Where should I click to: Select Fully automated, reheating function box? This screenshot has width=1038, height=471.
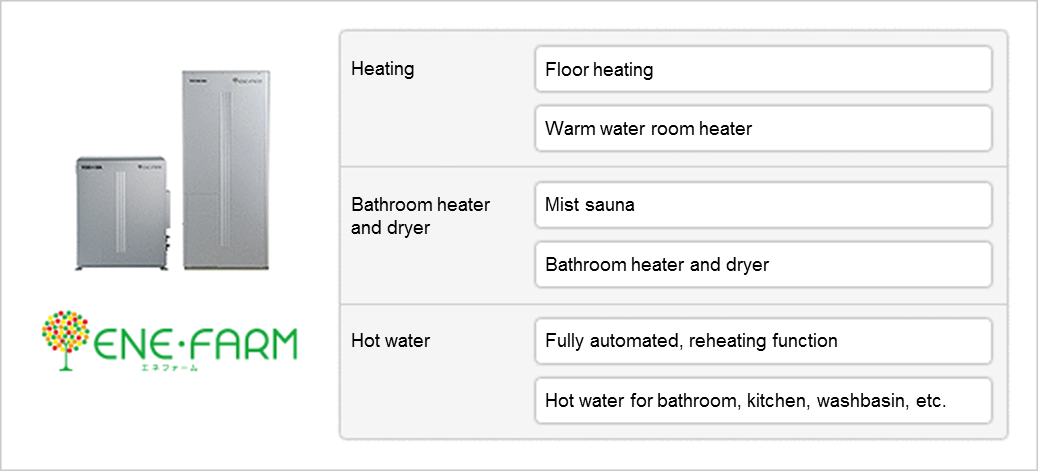point(763,340)
